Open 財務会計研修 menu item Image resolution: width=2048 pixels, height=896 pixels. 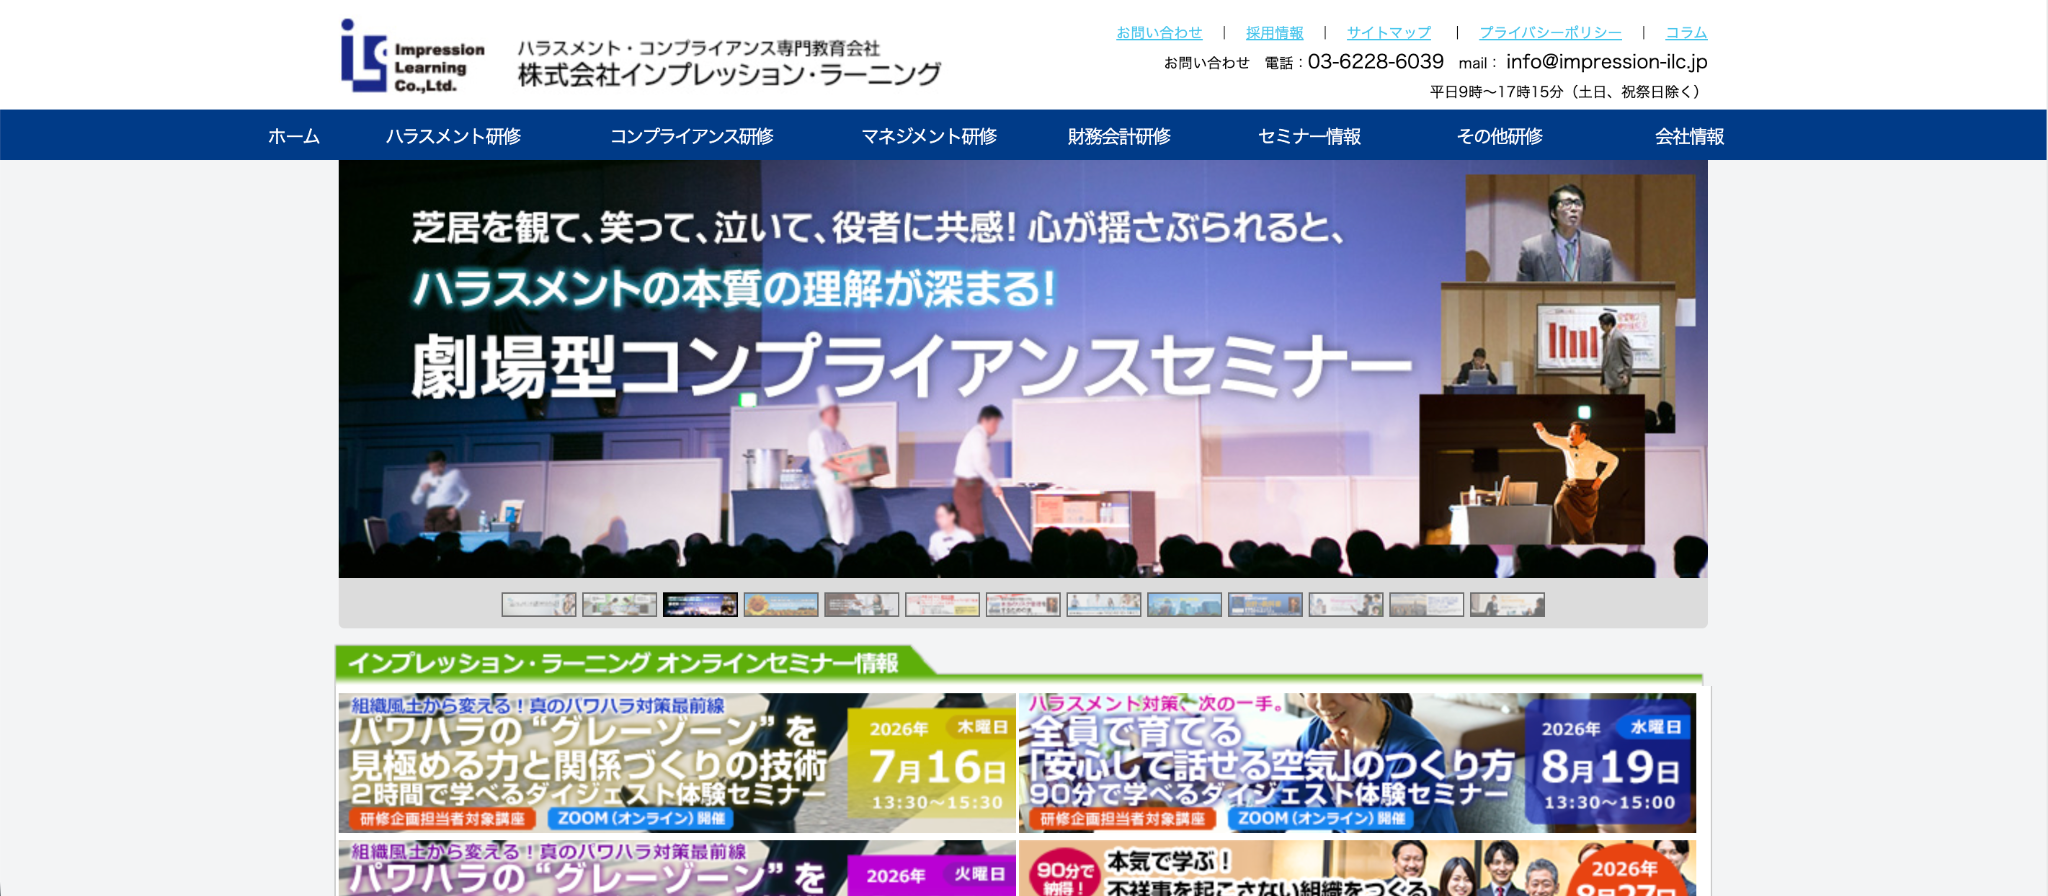coord(1119,136)
